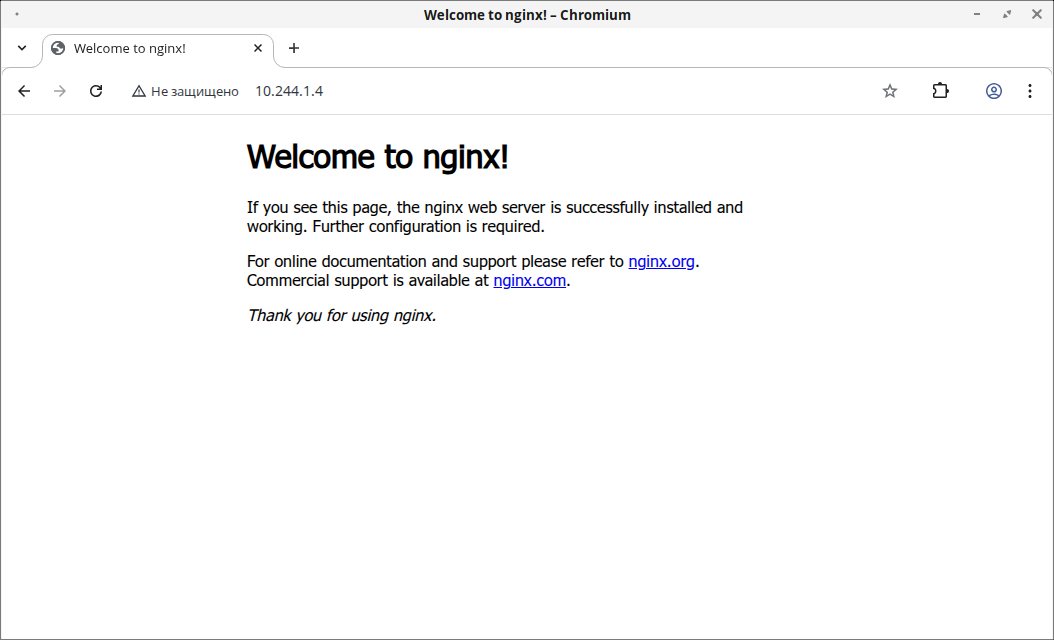This screenshot has height=640, width=1054.
Task: Reload the nginx welcome page
Action: click(x=96, y=91)
